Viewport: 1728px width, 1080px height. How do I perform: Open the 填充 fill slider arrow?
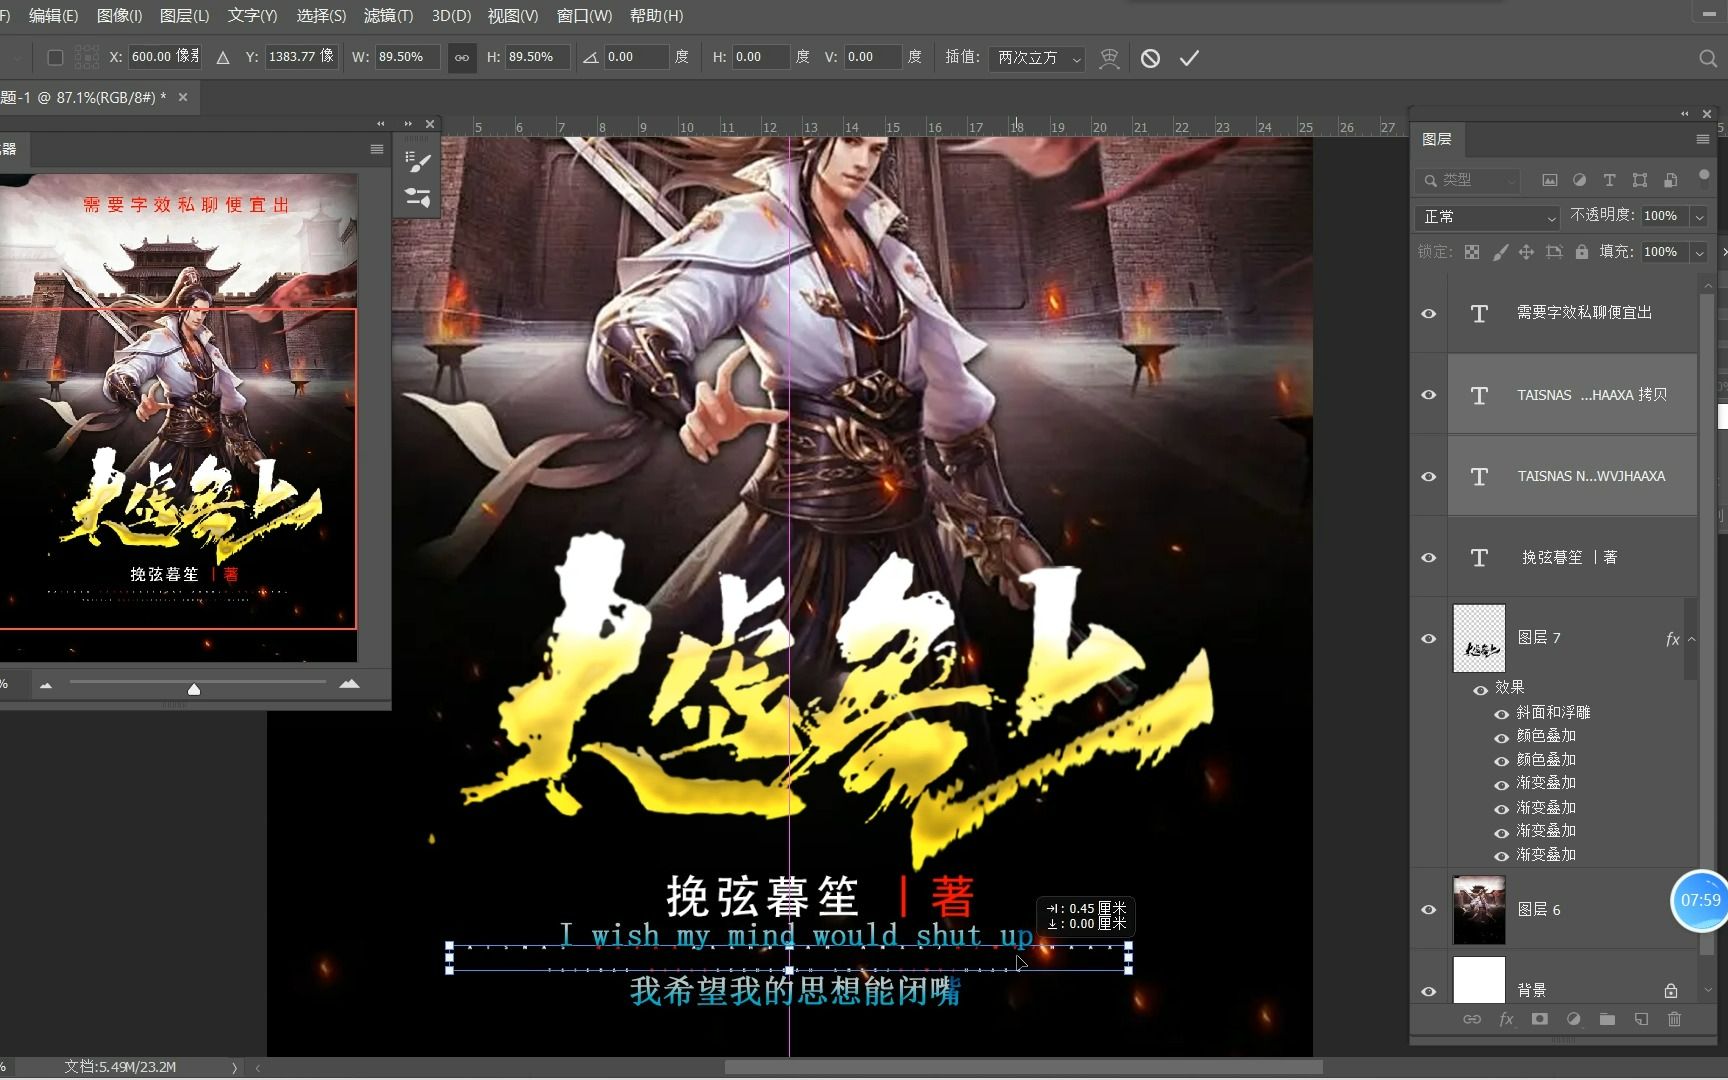[x=1699, y=253]
